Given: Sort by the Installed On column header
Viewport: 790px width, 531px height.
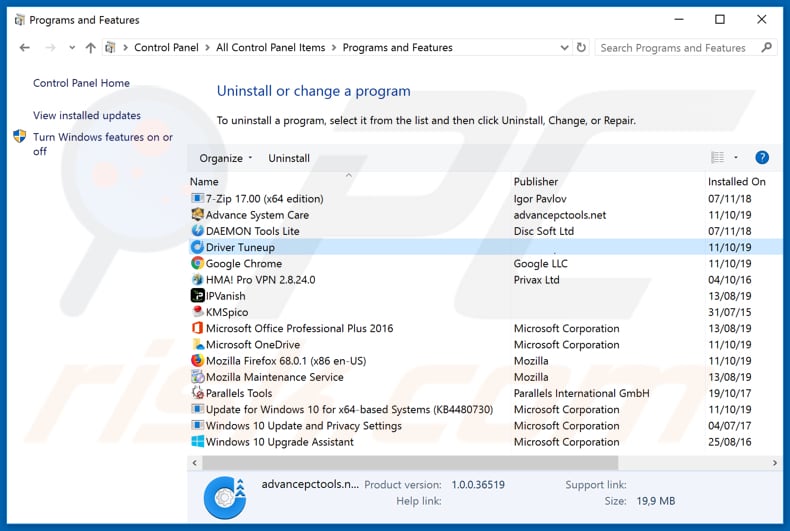Looking at the screenshot, I should coord(736,182).
